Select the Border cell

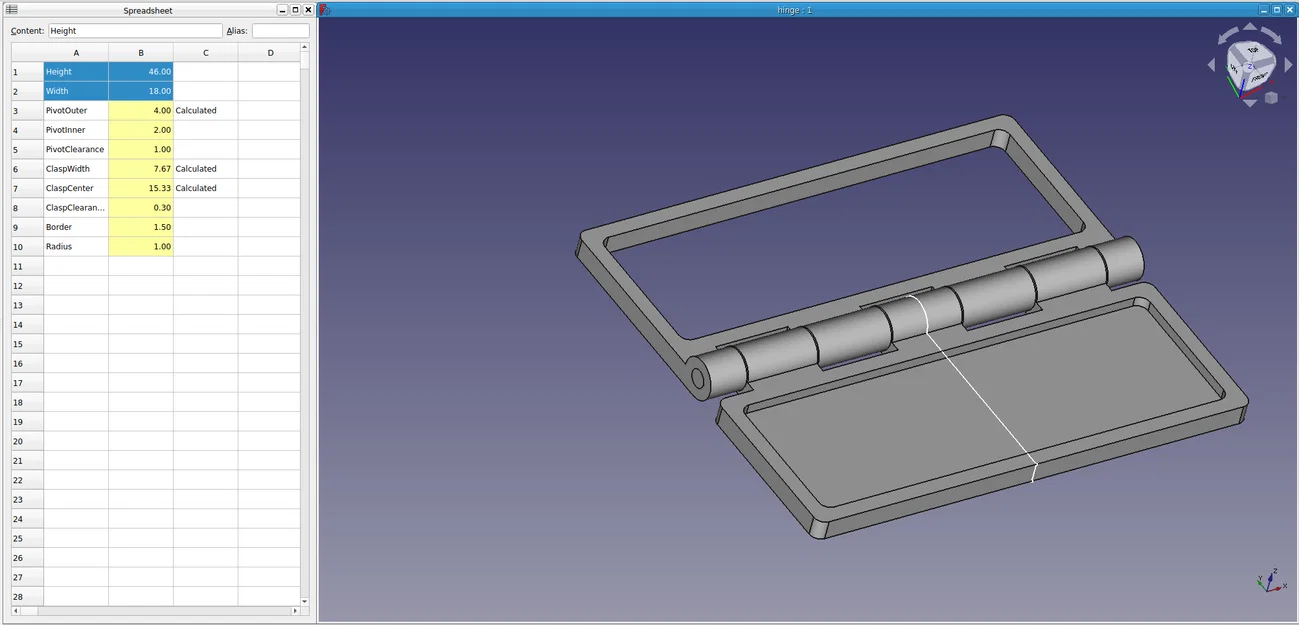coord(76,227)
